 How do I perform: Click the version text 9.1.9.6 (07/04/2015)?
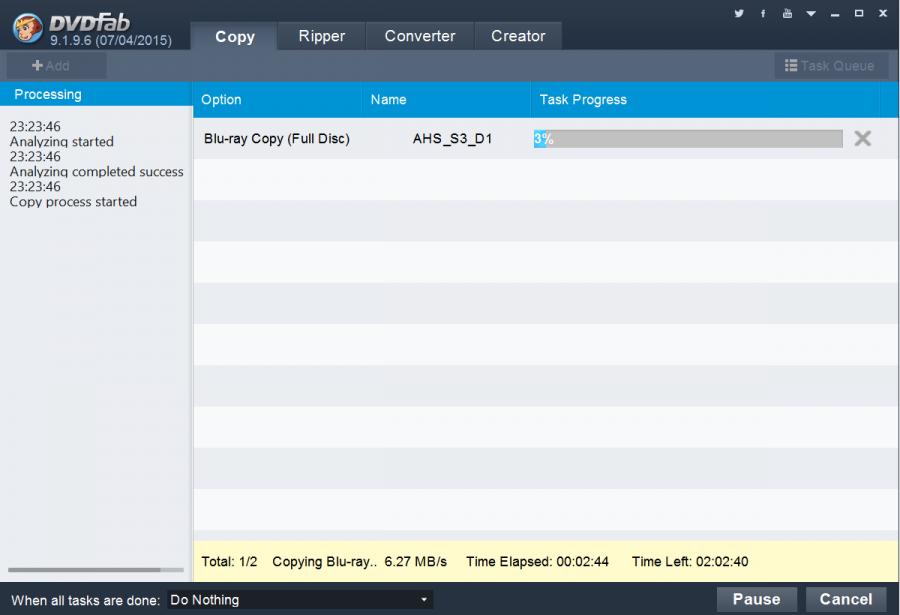tap(111, 40)
